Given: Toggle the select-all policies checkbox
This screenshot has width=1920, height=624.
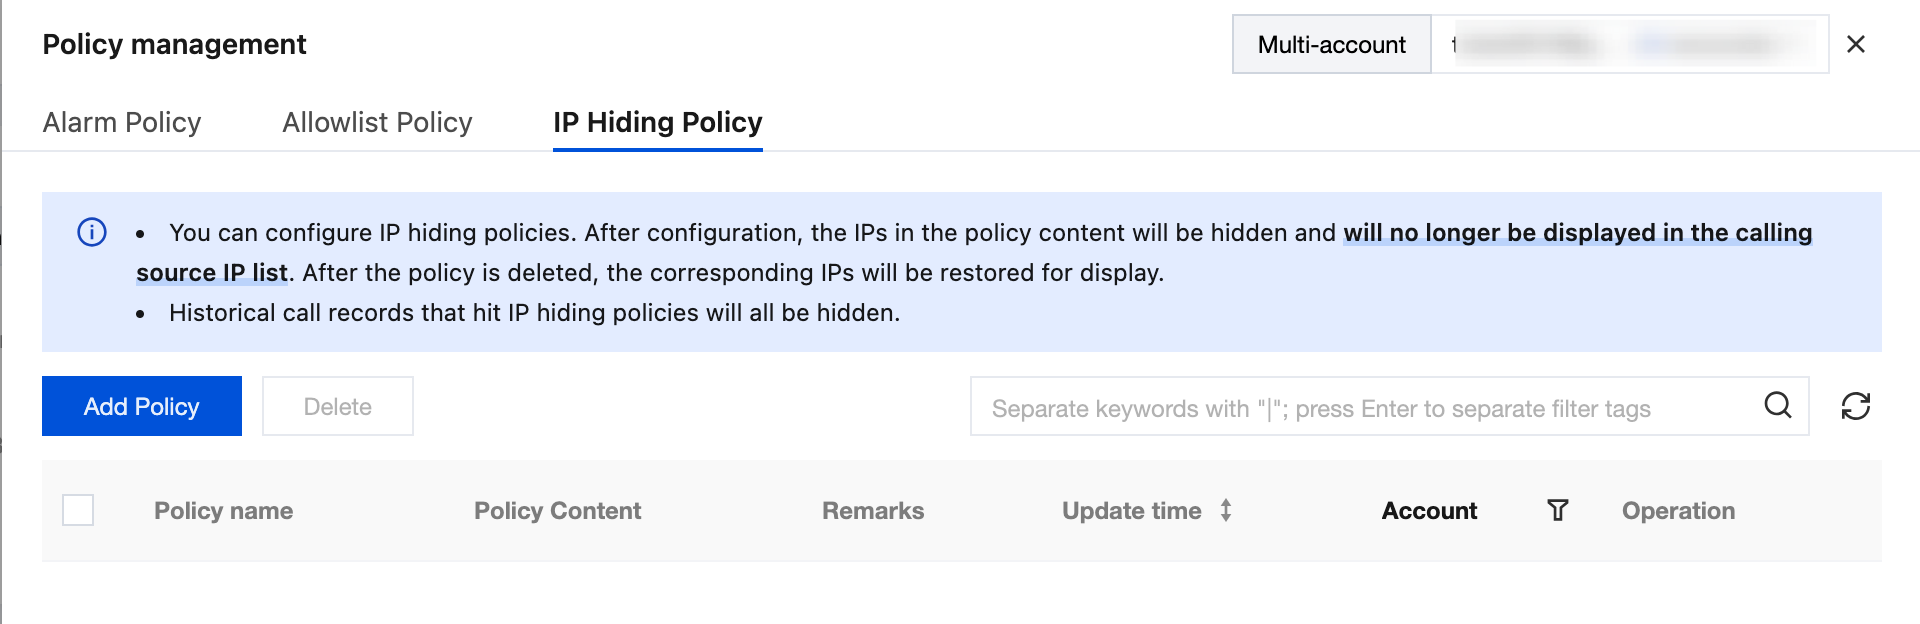Looking at the screenshot, I should (78, 510).
